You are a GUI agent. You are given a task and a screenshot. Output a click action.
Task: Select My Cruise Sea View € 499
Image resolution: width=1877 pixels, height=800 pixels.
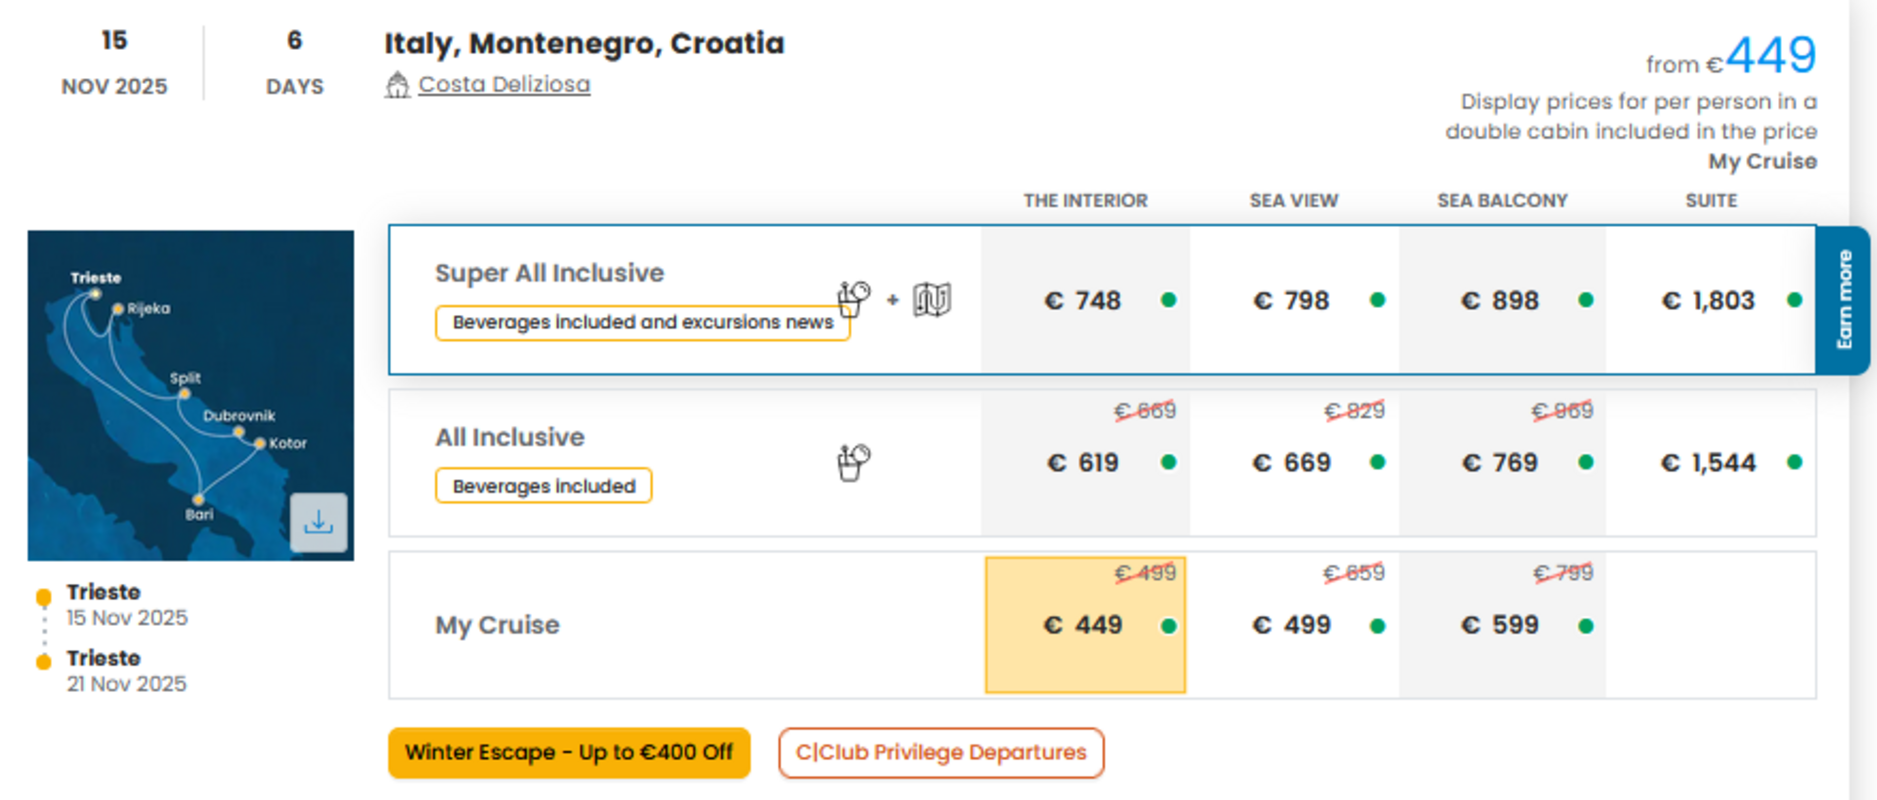(x=1294, y=625)
